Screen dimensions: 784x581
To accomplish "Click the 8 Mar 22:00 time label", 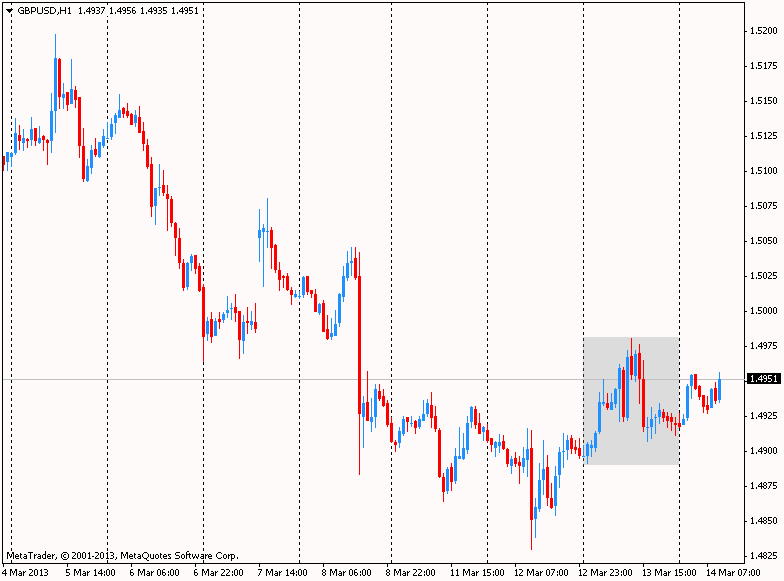I will pos(410,572).
